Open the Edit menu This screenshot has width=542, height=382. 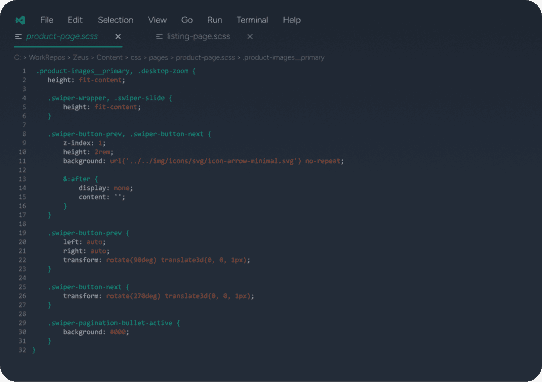pyautogui.click(x=75, y=20)
